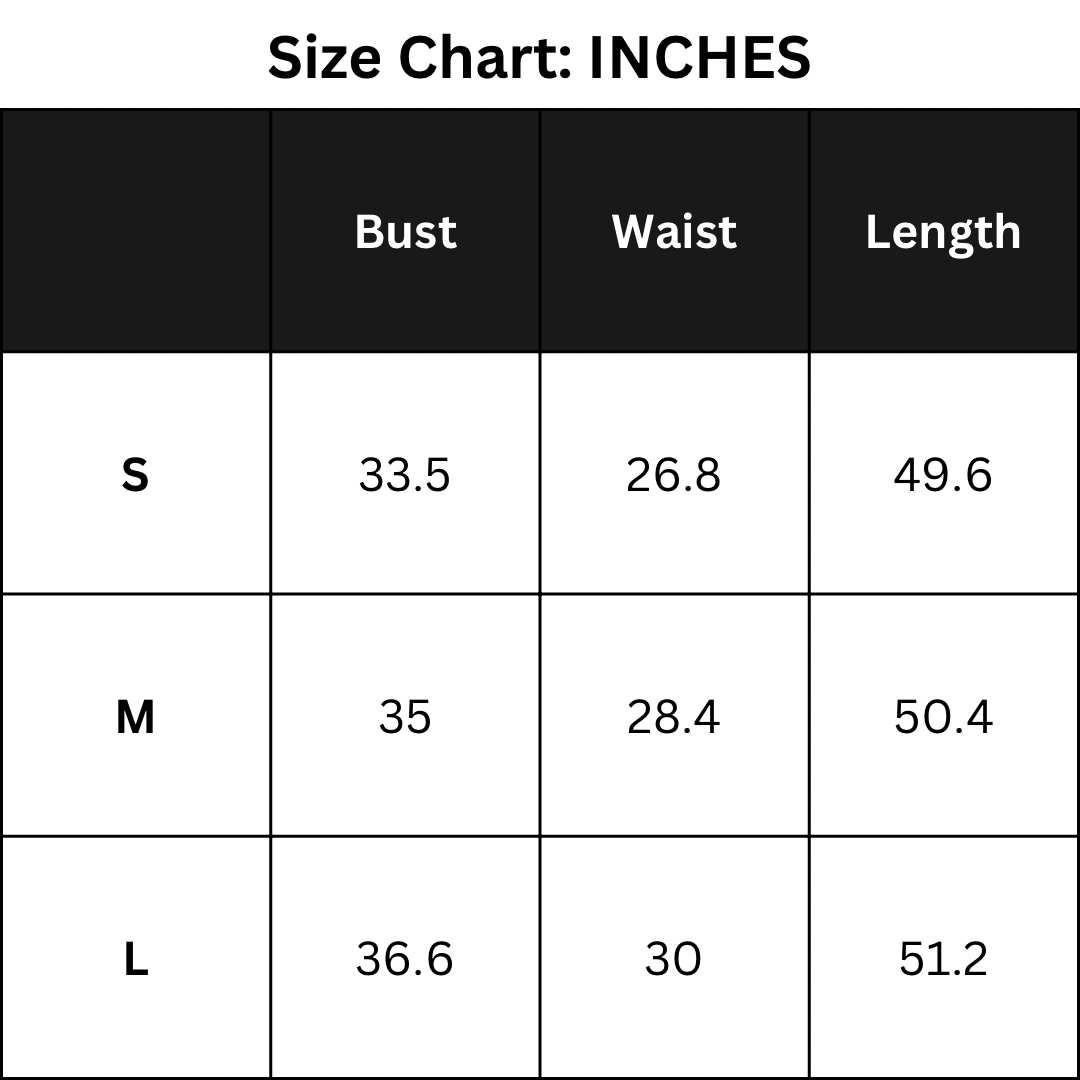1080x1080 pixels.
Task: Click the word 'Chart:' in the title
Action: coord(485,57)
